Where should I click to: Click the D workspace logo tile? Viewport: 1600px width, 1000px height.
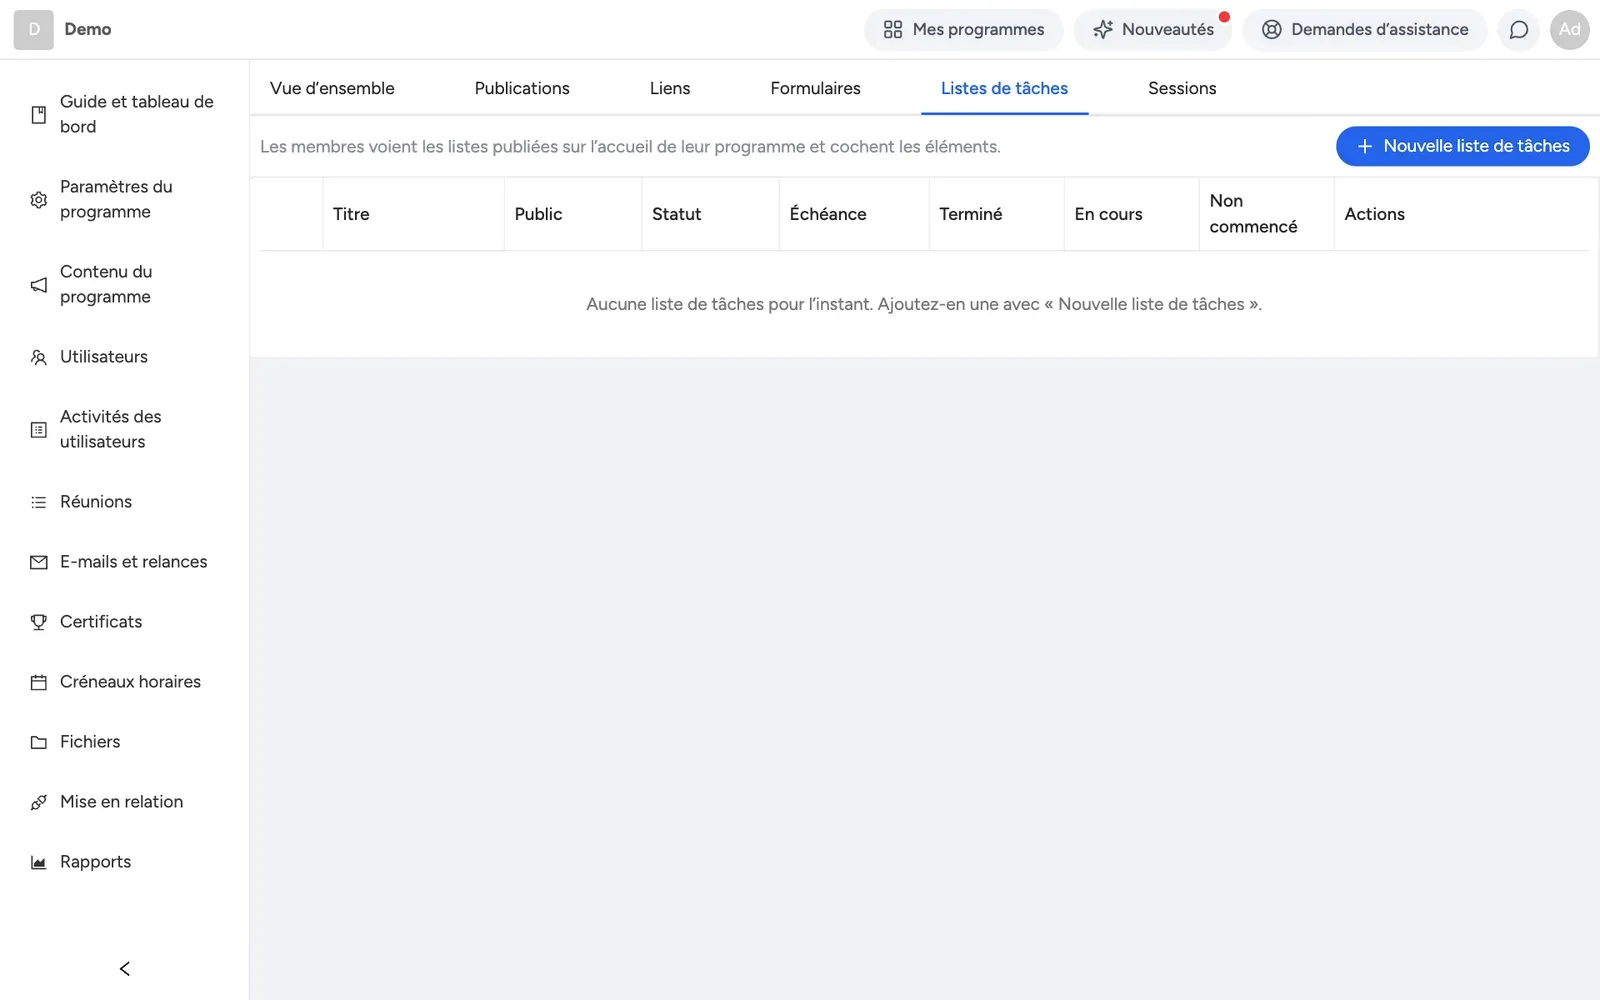click(x=34, y=30)
